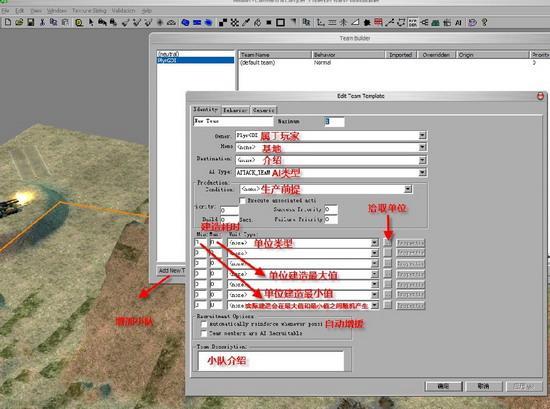The image size is (550, 409).
Task: Click the Save floppy disk icon
Action: pyautogui.click(x=31, y=22)
